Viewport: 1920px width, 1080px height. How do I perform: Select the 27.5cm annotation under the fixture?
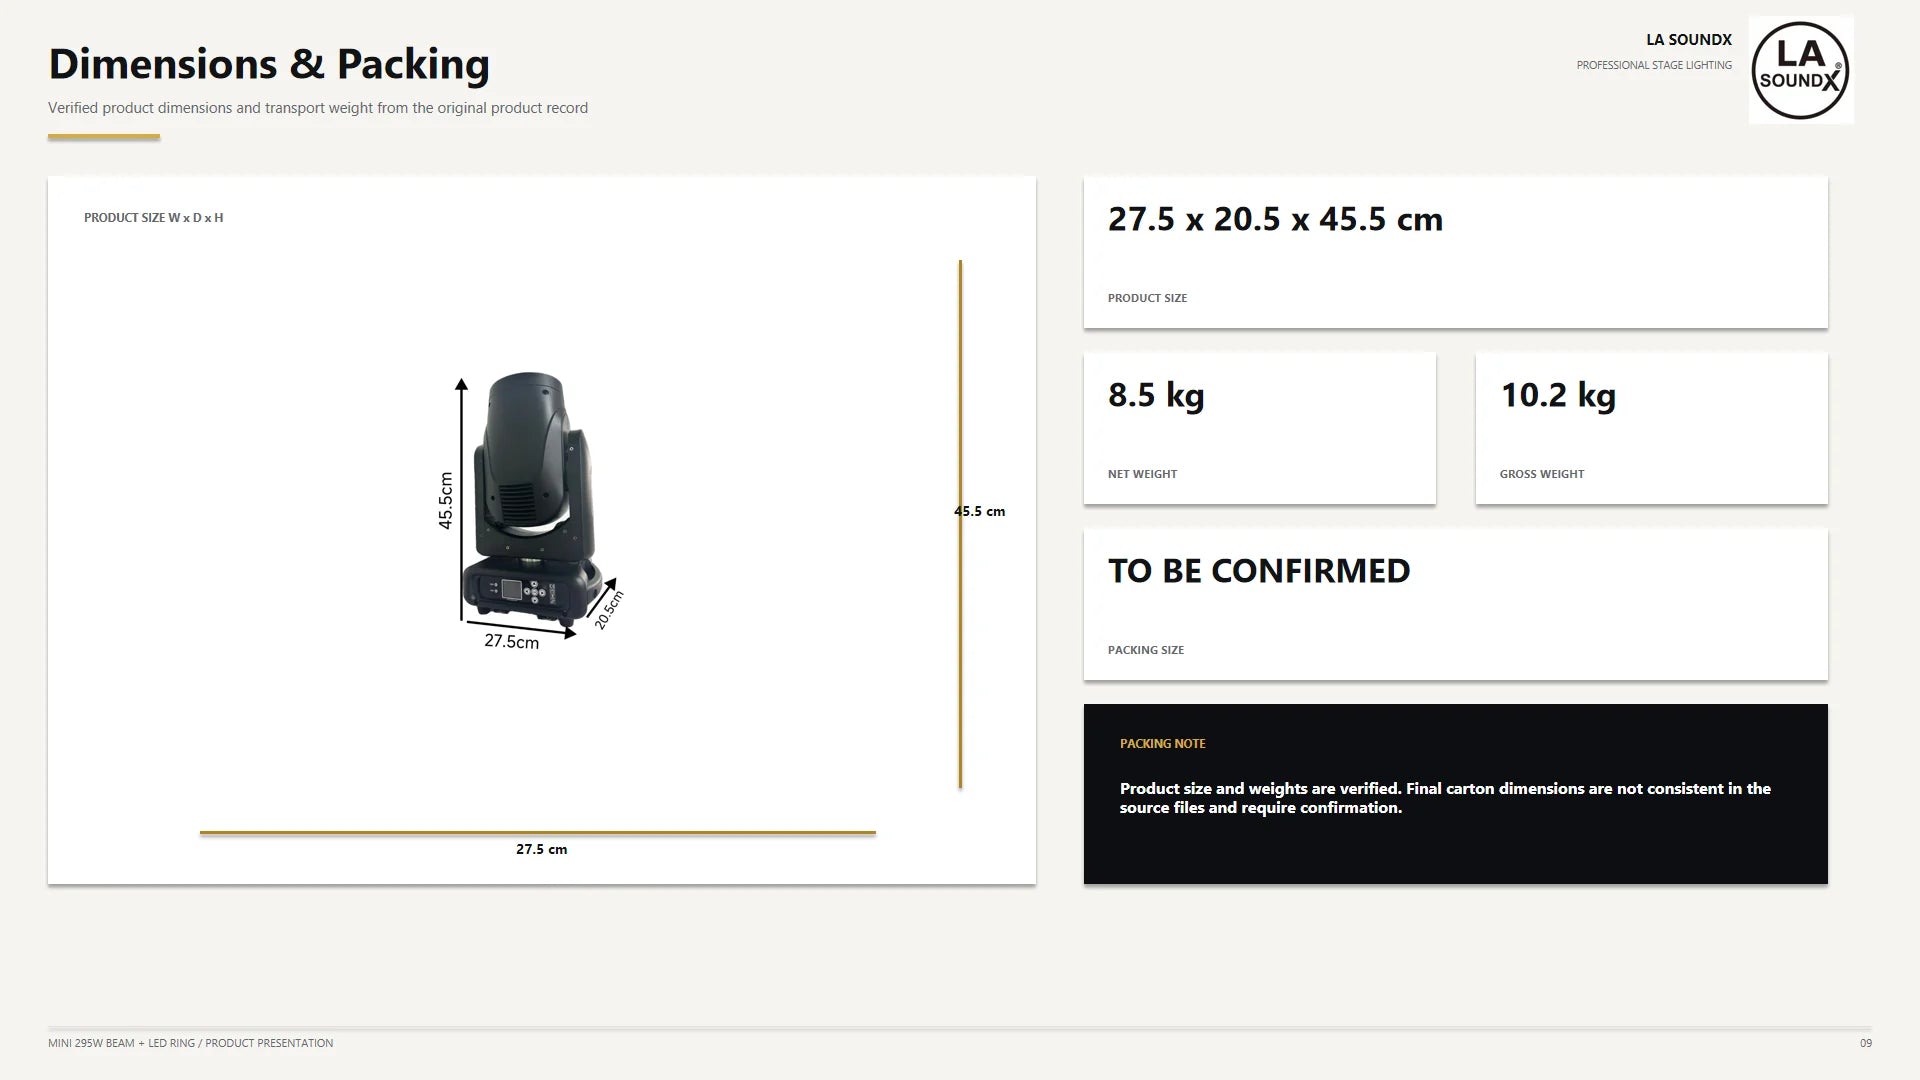[511, 642]
